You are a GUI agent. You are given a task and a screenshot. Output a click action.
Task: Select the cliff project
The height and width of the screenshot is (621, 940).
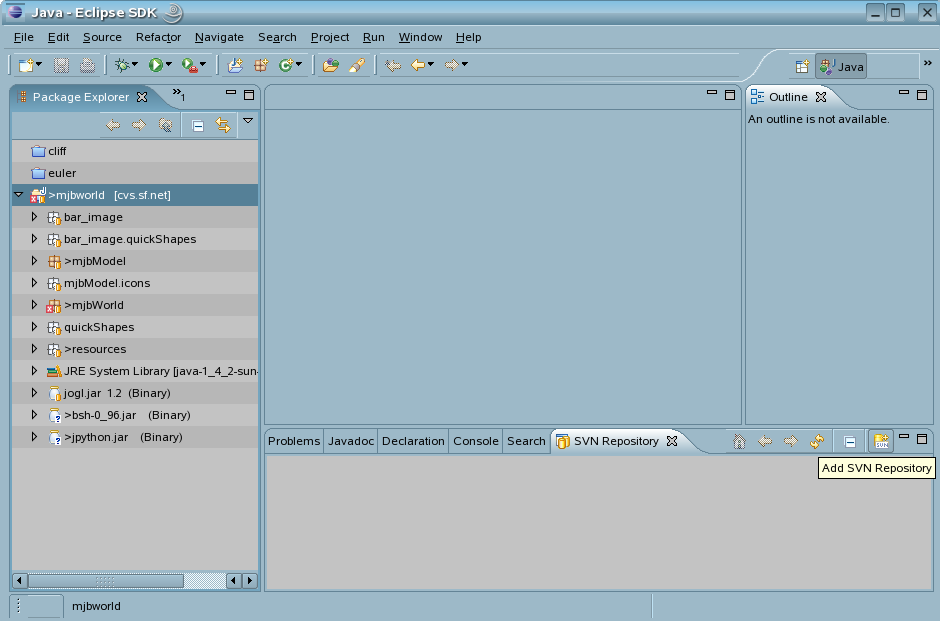coord(135,151)
